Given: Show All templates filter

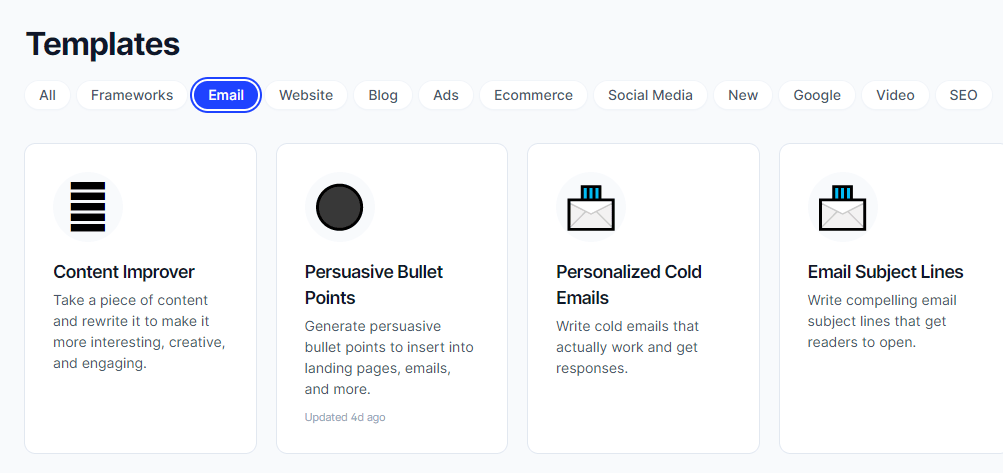Looking at the screenshot, I should click(47, 95).
